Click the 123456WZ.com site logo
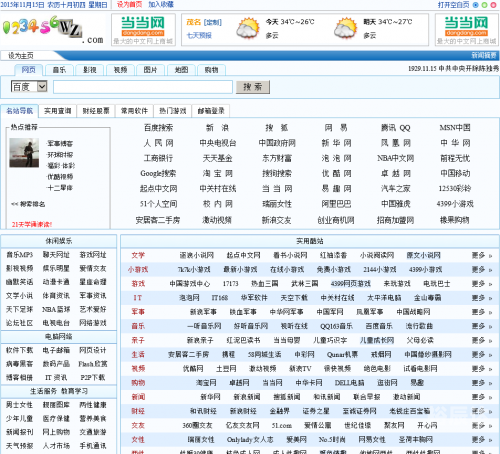Image resolution: width=500 pixels, height=454 pixels. (x=53, y=30)
